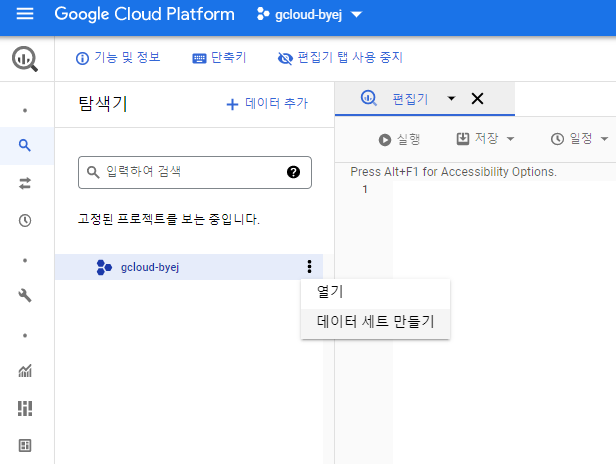Click 데이터 추가 add data button
This screenshot has width=616, height=464.
point(267,103)
